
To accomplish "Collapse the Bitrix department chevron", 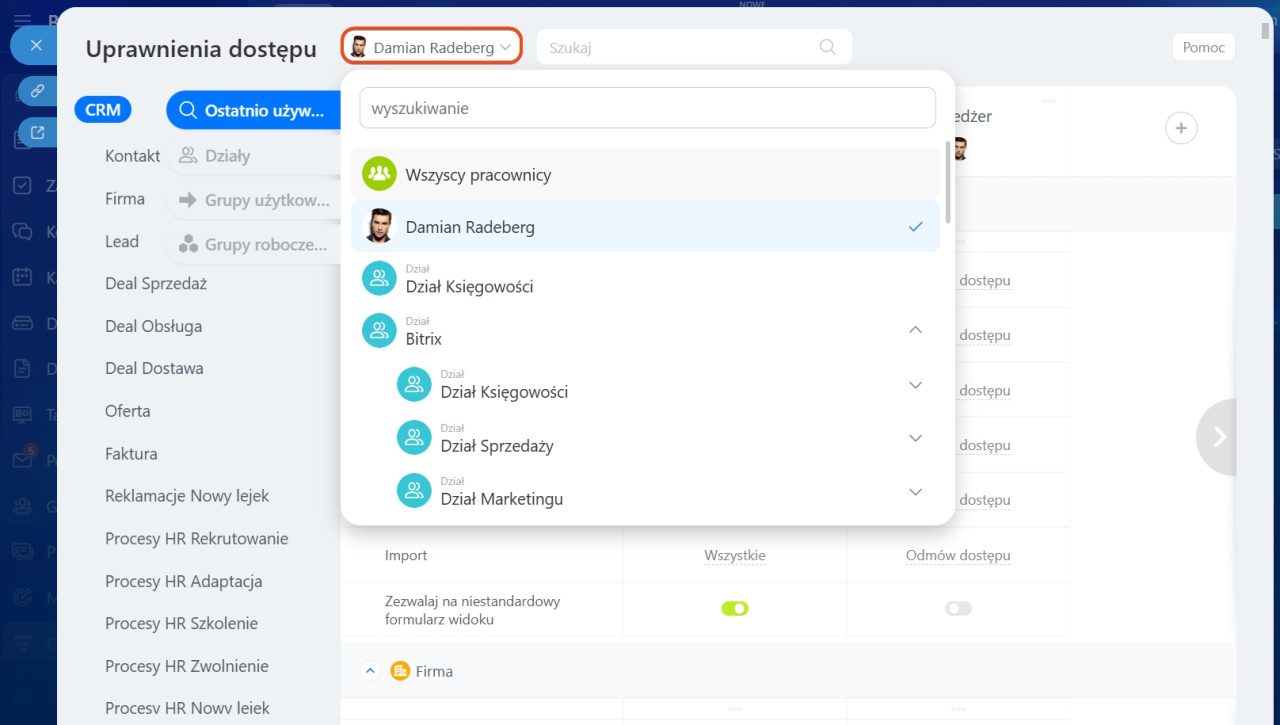I will click(x=915, y=330).
